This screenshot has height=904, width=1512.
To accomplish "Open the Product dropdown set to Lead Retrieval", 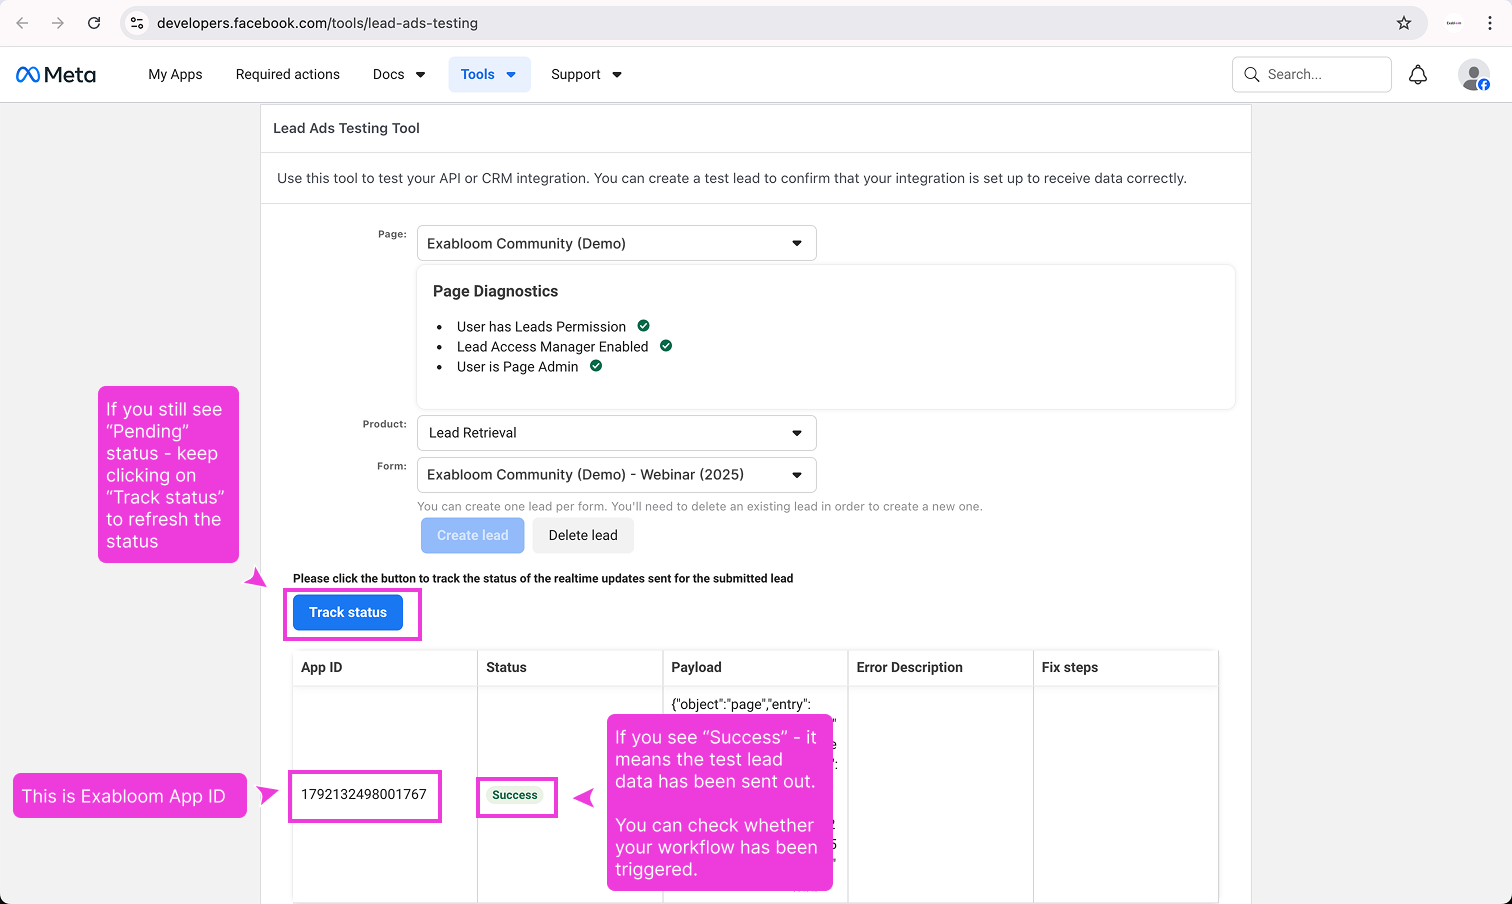I will (616, 433).
